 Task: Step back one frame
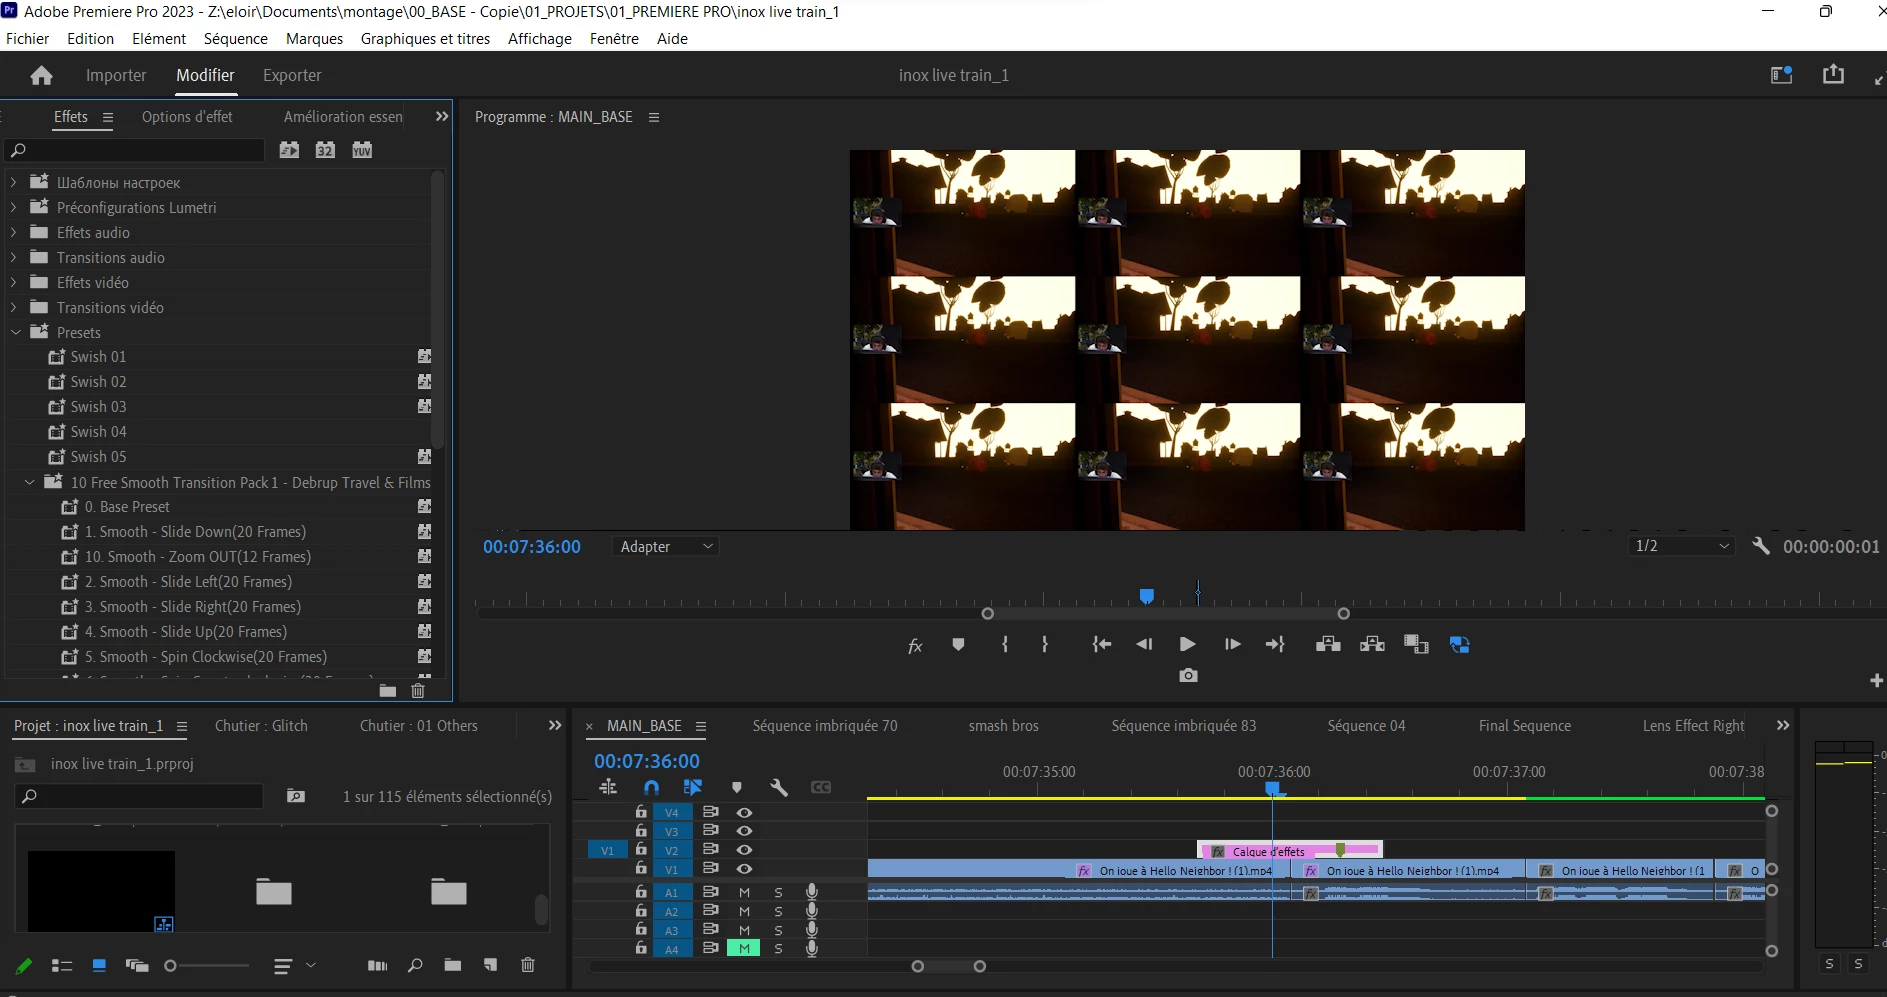click(1144, 645)
